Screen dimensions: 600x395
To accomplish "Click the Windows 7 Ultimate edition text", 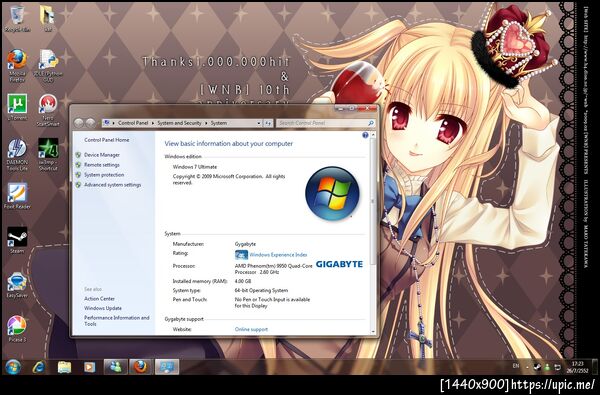I will coord(195,167).
